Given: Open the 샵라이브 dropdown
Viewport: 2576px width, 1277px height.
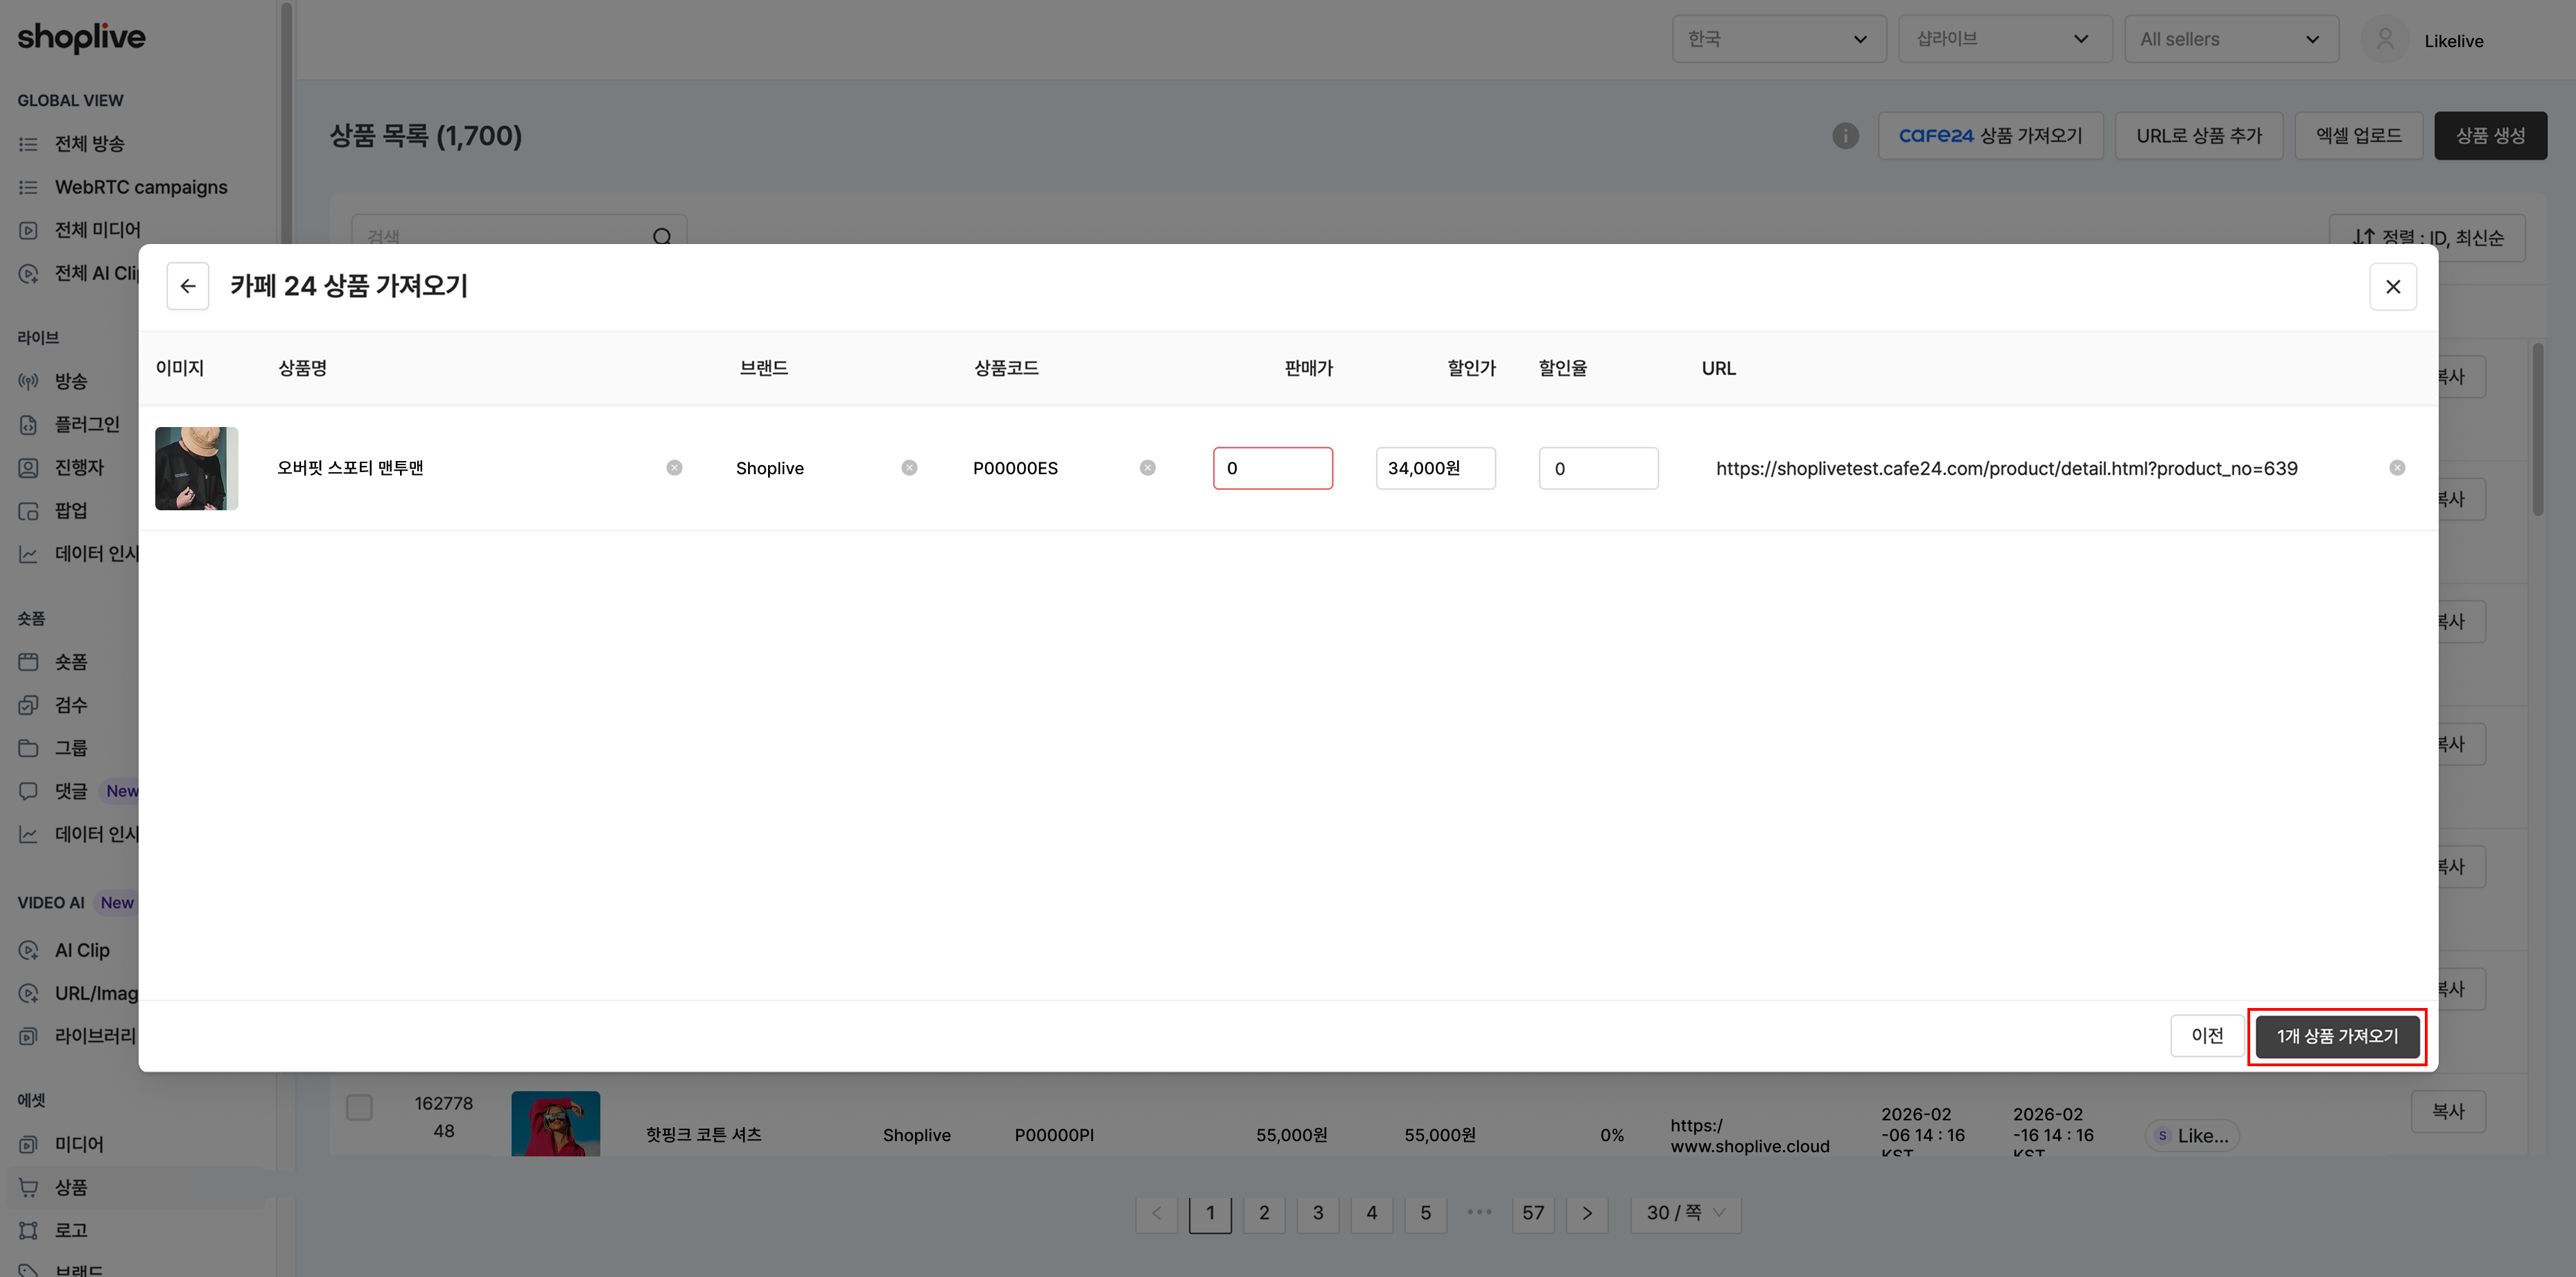Looking at the screenshot, I should 2005,39.
